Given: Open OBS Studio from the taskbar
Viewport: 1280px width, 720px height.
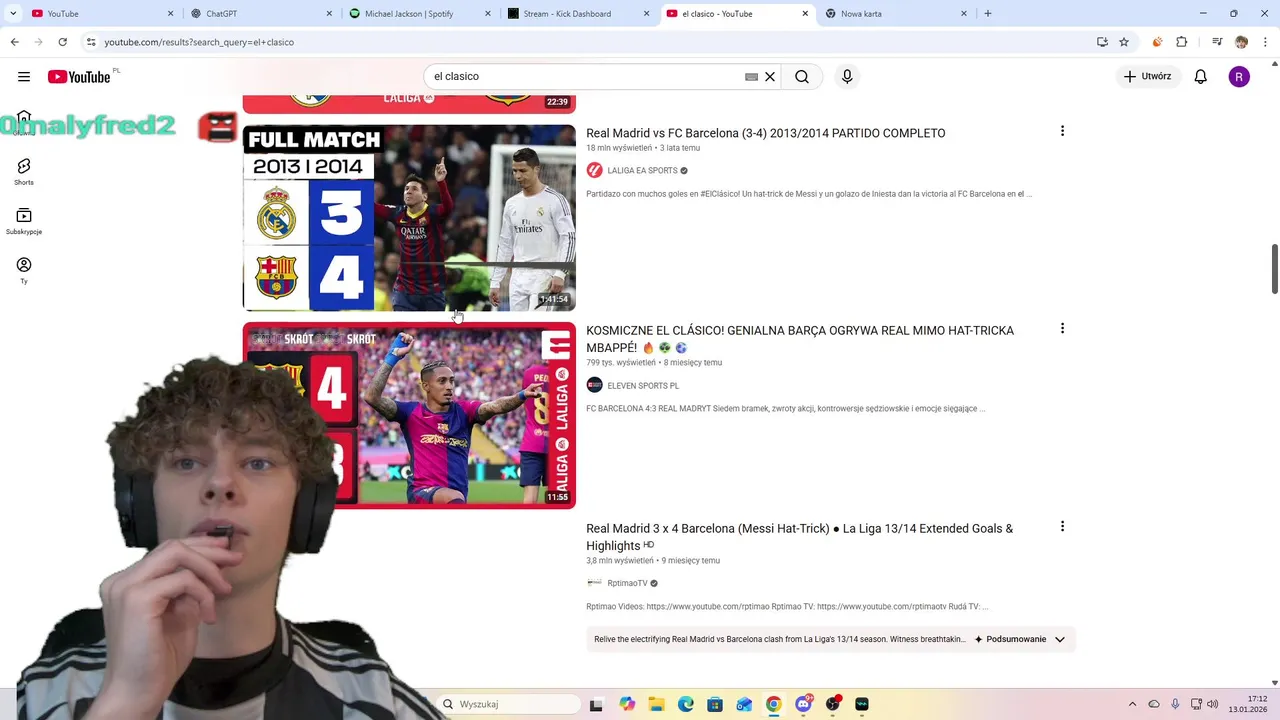Looking at the screenshot, I should pyautogui.click(x=832, y=704).
